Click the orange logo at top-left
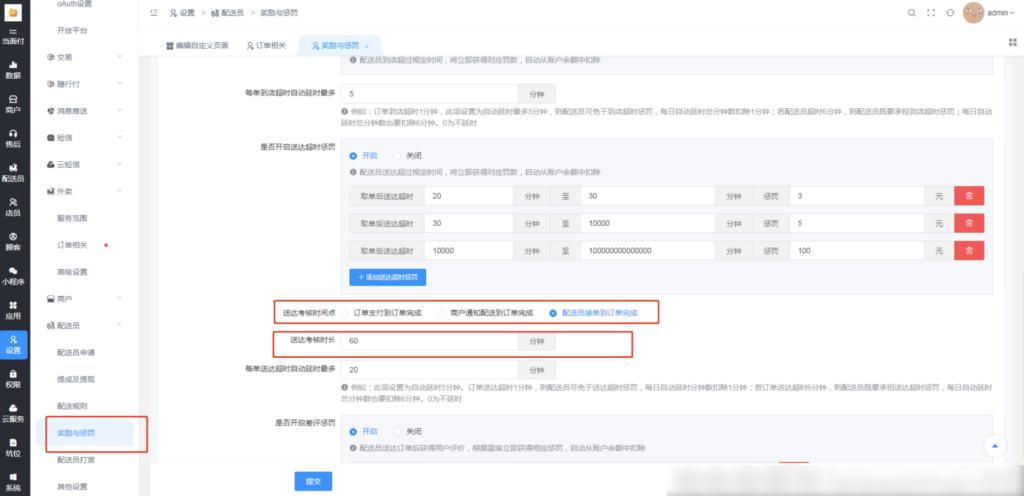1024x496 pixels. tap(14, 12)
